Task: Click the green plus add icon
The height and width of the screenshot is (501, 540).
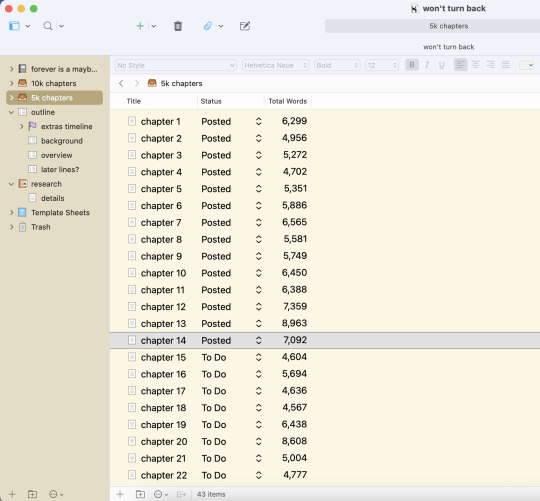Action: pos(140,26)
